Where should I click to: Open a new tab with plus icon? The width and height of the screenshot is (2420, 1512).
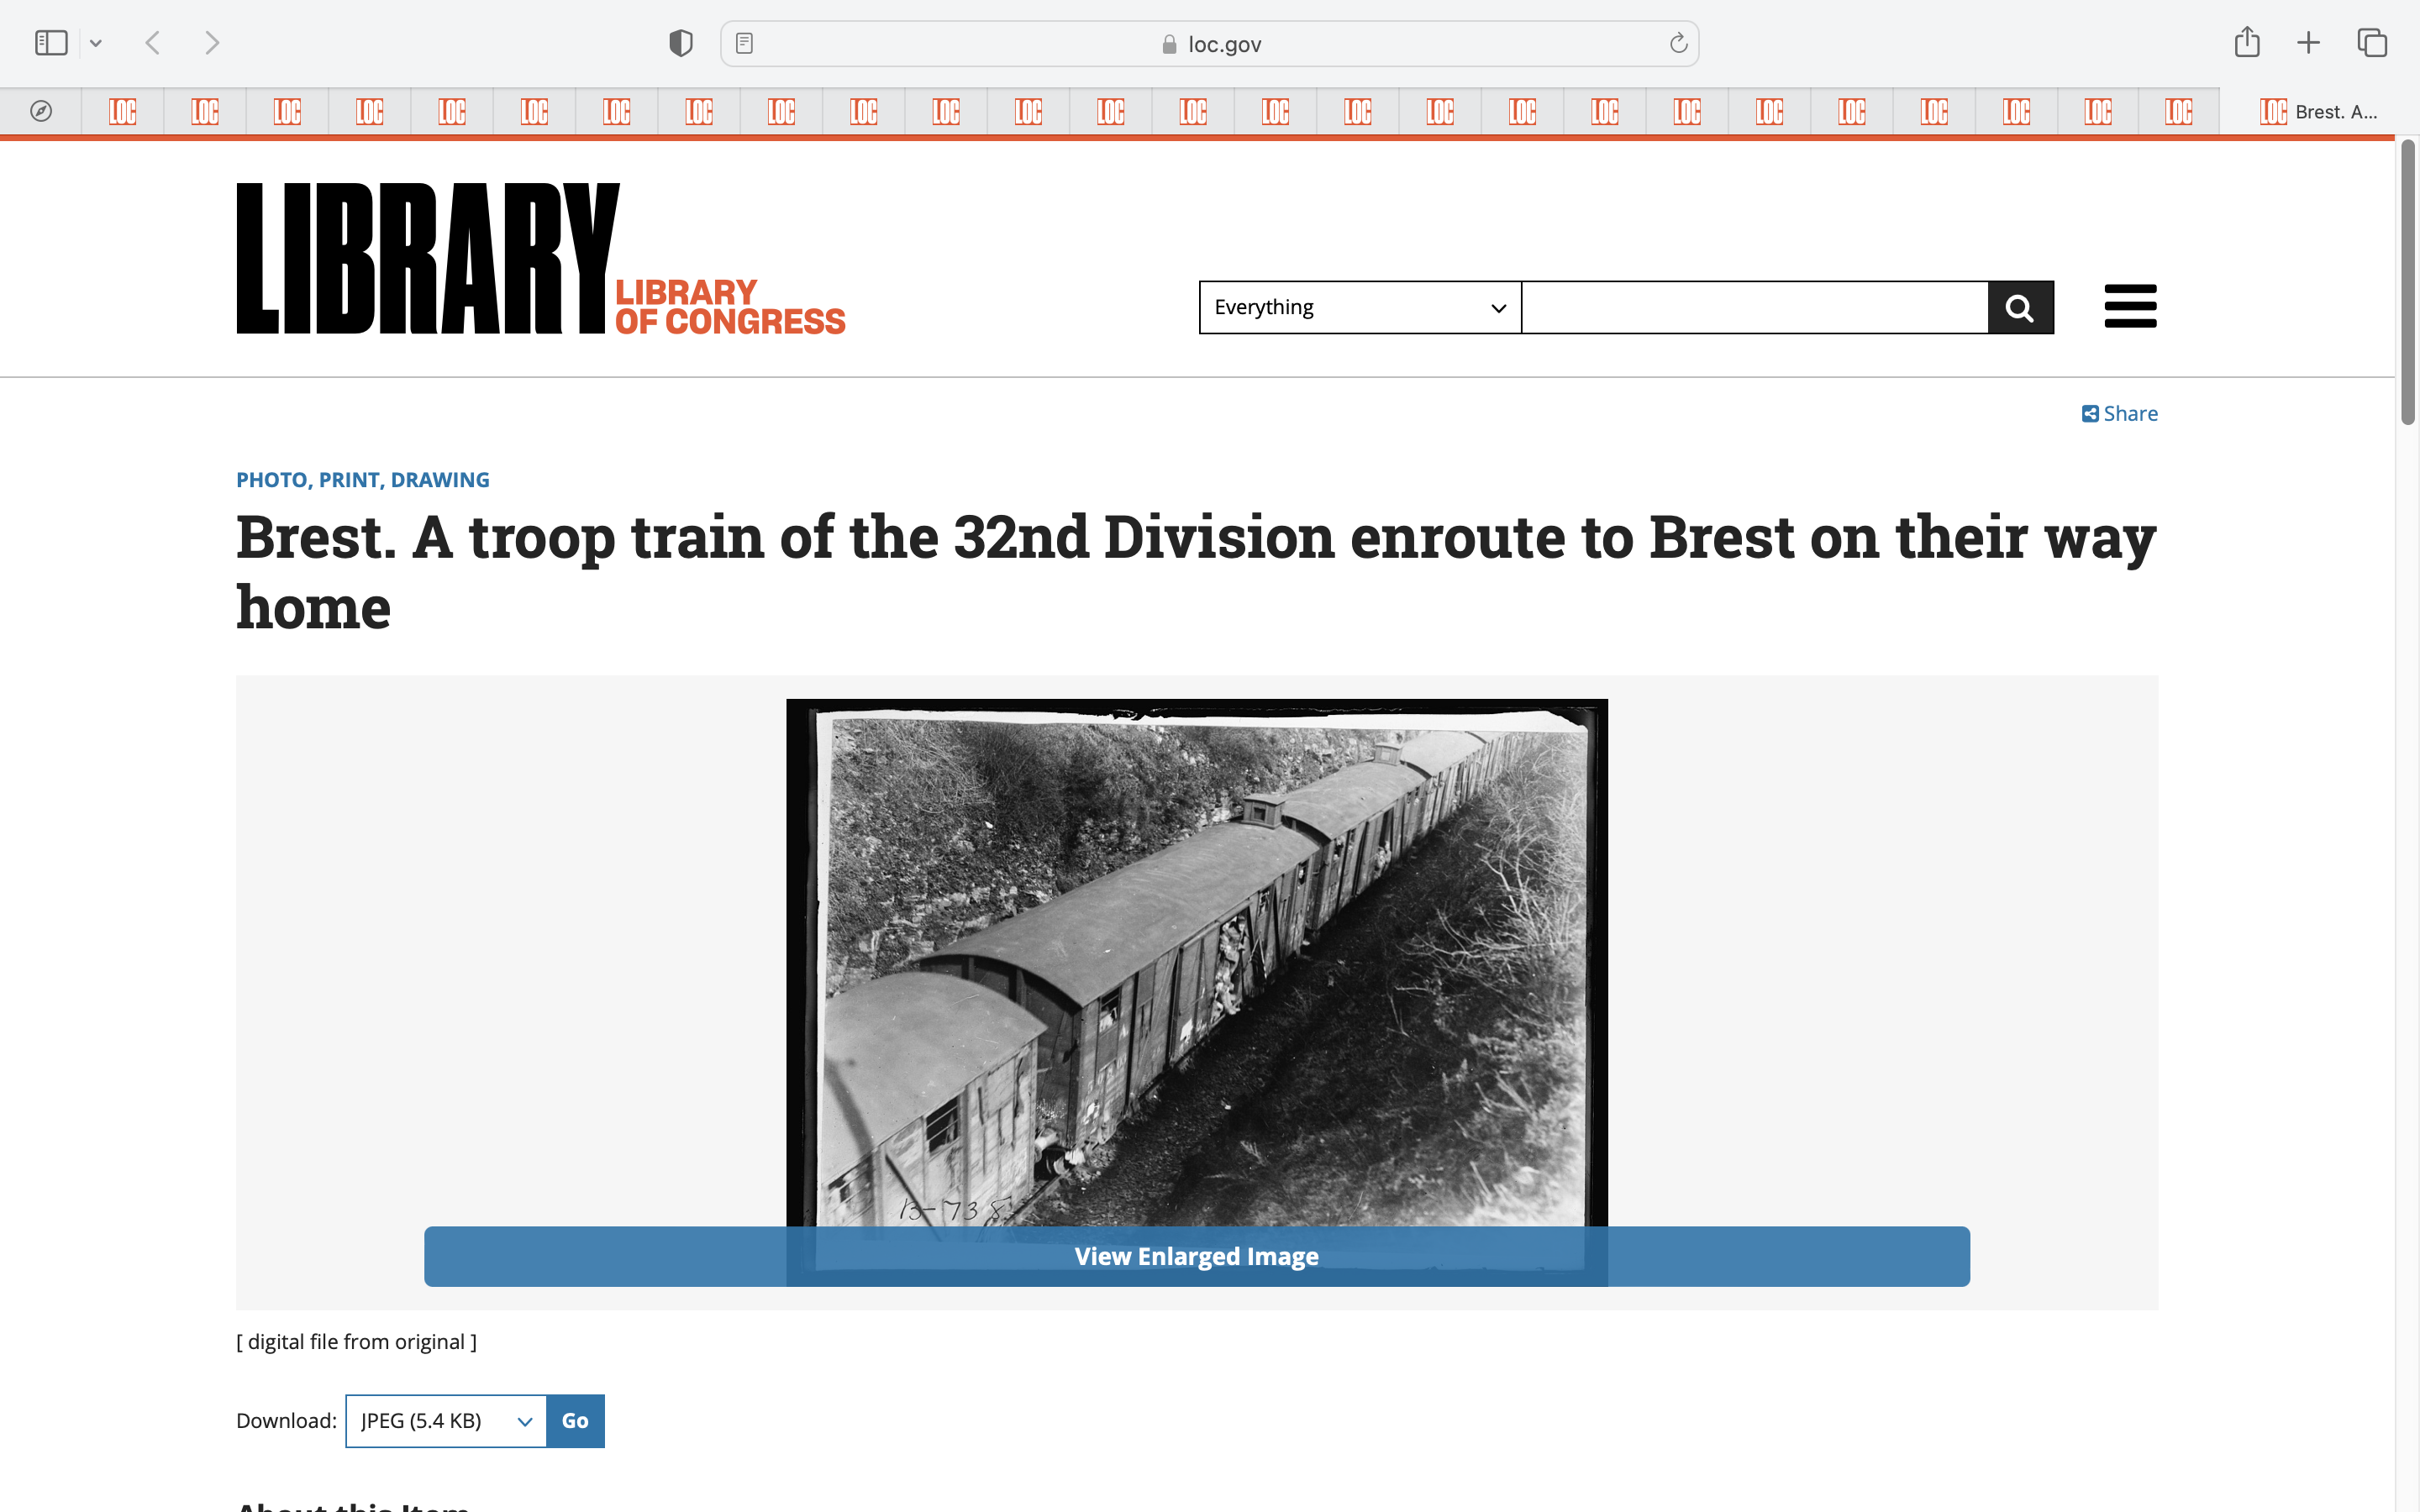coord(2308,43)
